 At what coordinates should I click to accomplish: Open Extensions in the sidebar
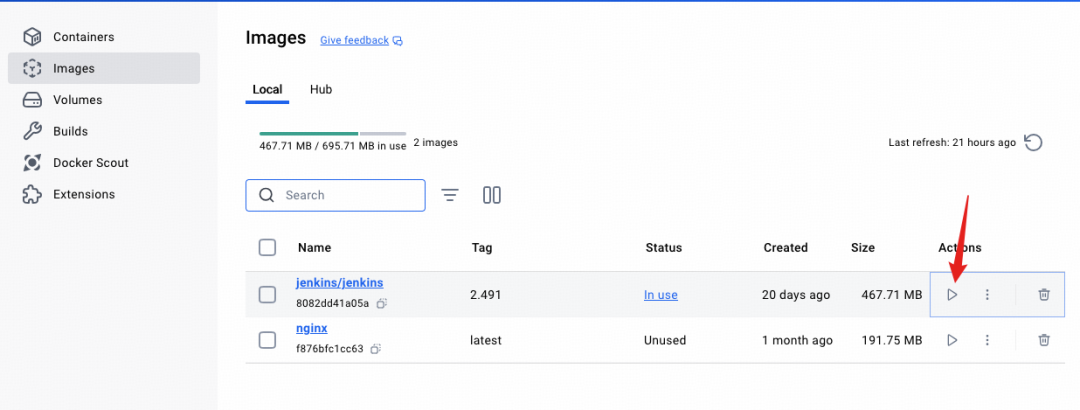coord(103,194)
